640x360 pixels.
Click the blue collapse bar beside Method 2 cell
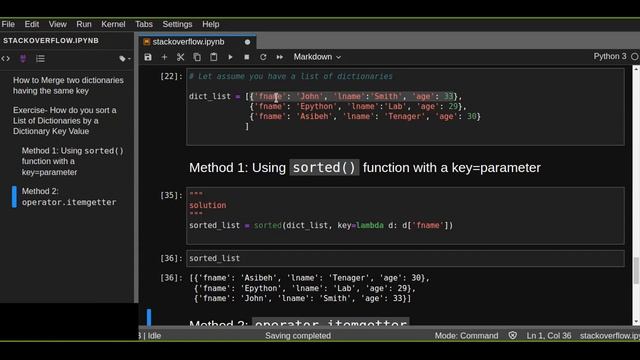149,318
